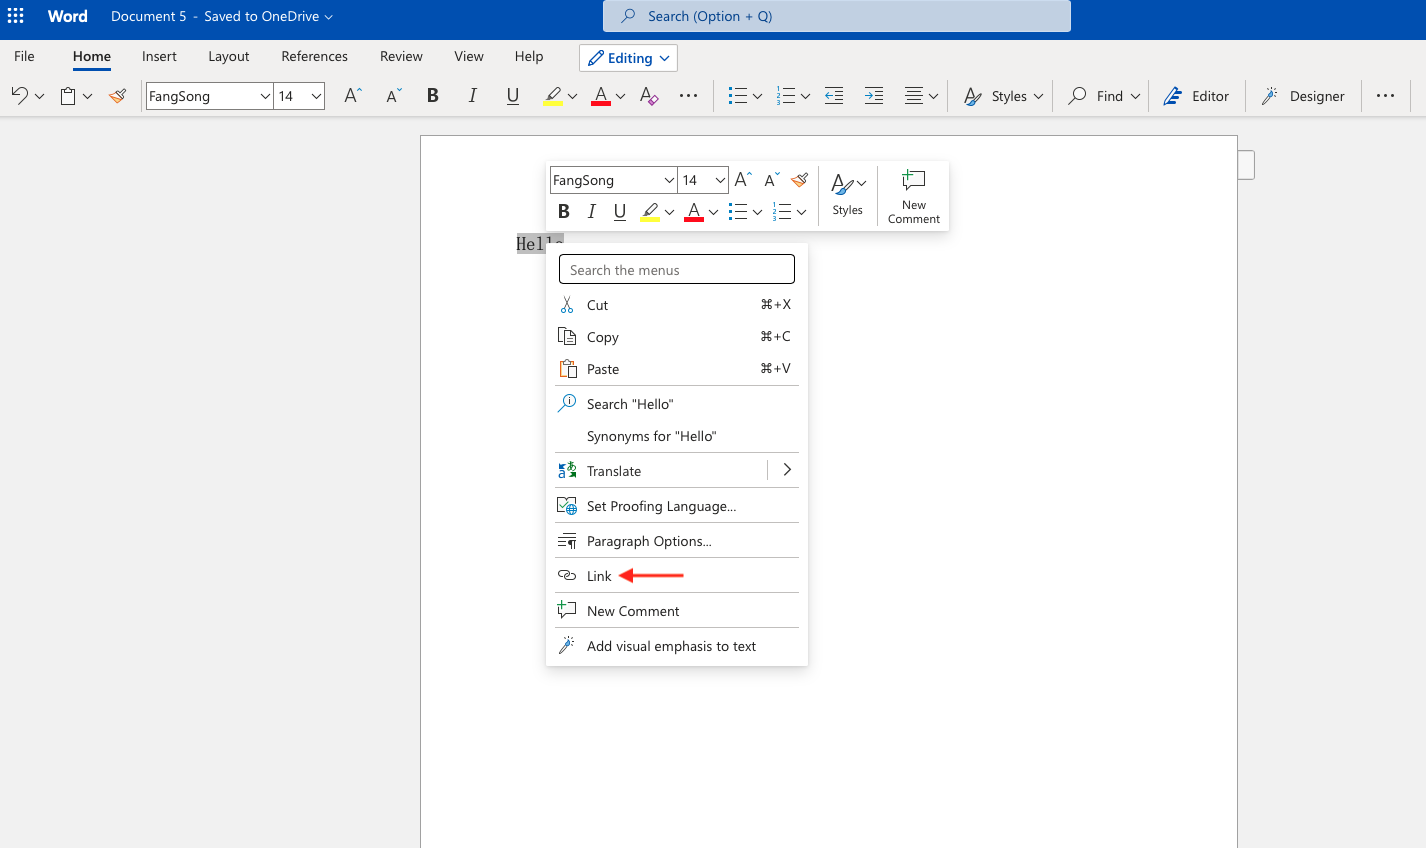Screen dimensions: 1426x848
Task: Click New Comment in floating toolbar
Action: [913, 196]
